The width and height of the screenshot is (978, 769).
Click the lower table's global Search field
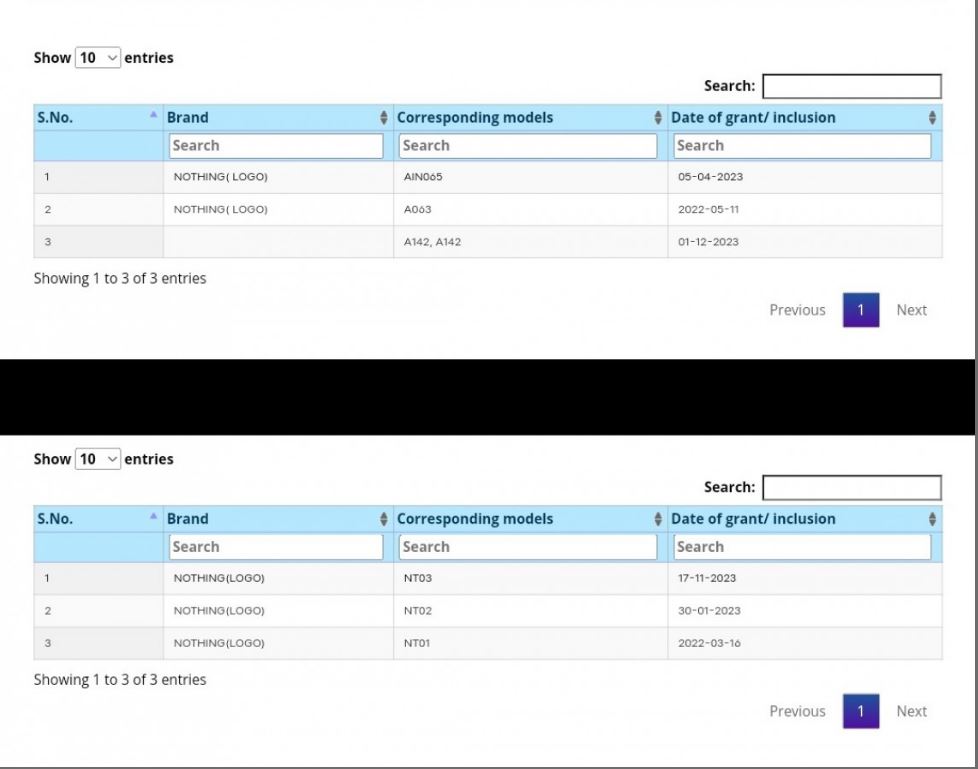coord(851,488)
